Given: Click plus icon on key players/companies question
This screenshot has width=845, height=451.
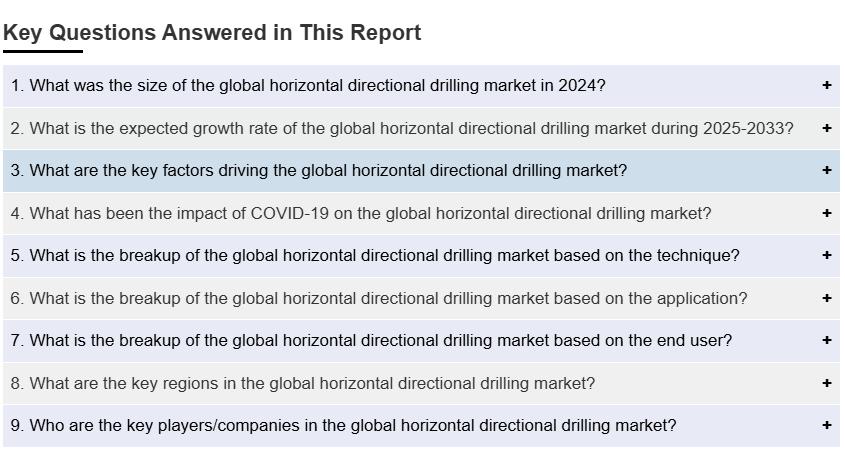Looking at the screenshot, I should click(x=827, y=425).
